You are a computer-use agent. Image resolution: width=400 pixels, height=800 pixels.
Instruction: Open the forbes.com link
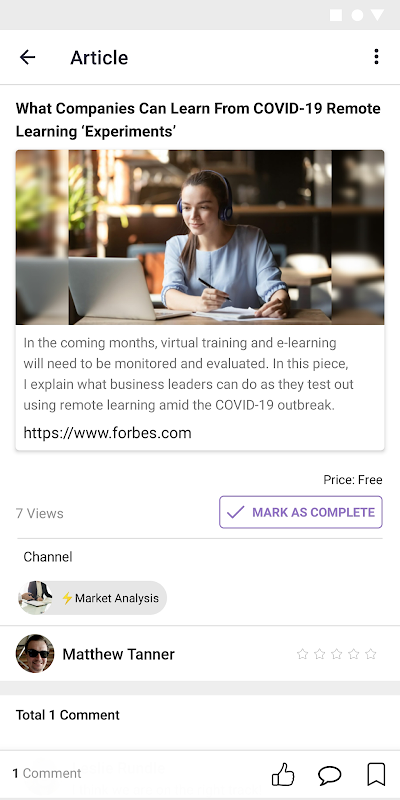pos(107,433)
